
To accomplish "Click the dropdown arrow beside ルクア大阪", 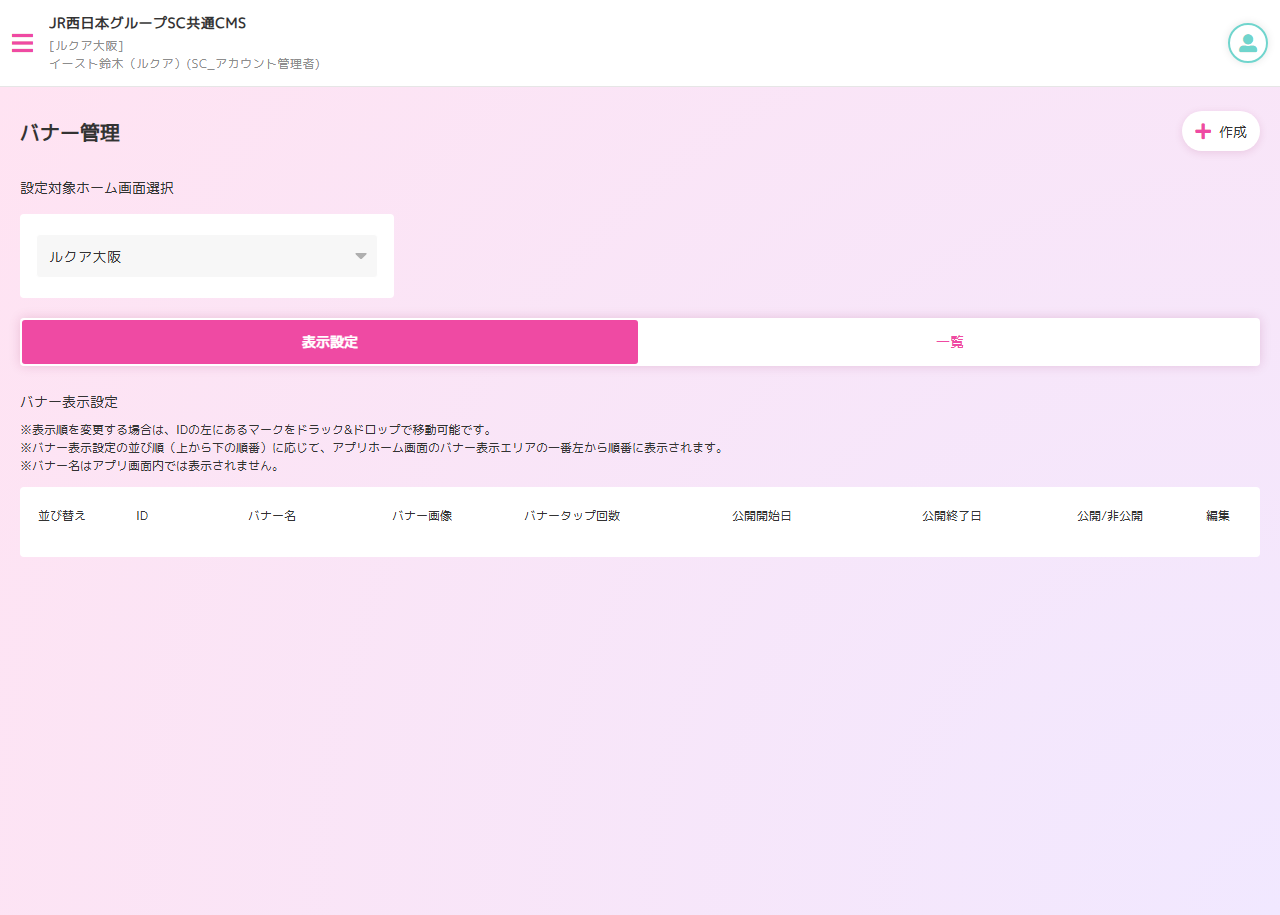I will (361, 256).
